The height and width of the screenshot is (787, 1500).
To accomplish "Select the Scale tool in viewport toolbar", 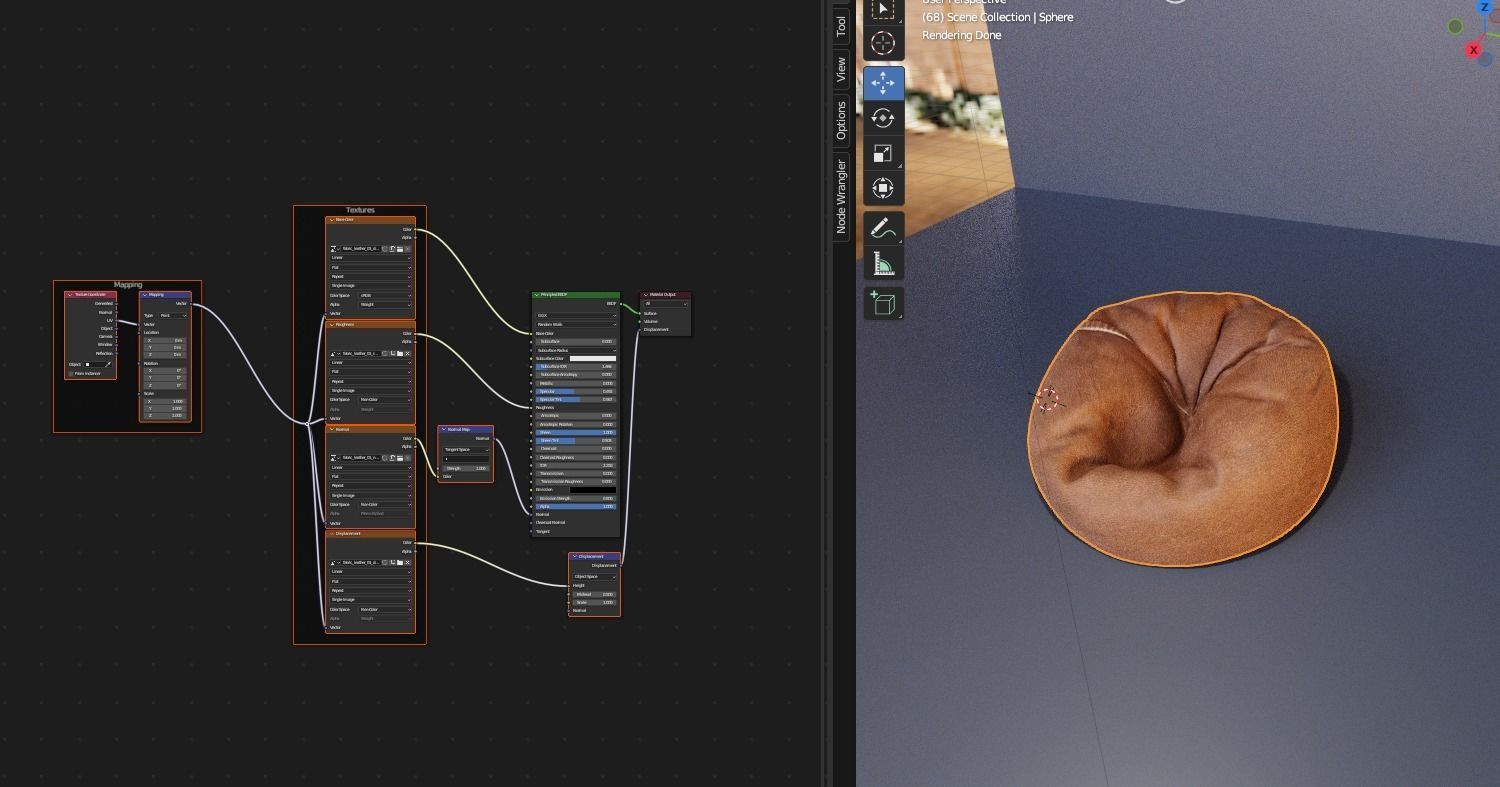I will tap(883, 152).
